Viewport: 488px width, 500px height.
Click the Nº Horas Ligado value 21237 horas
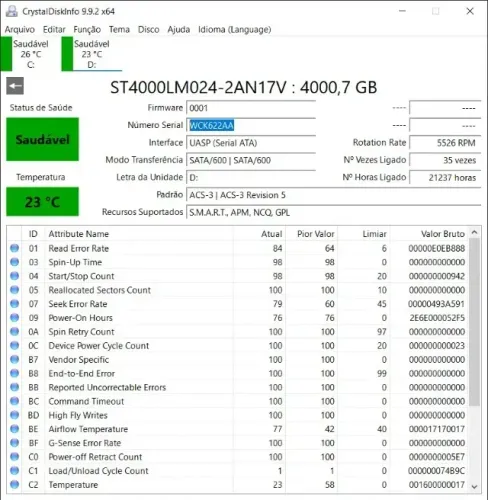(x=445, y=178)
